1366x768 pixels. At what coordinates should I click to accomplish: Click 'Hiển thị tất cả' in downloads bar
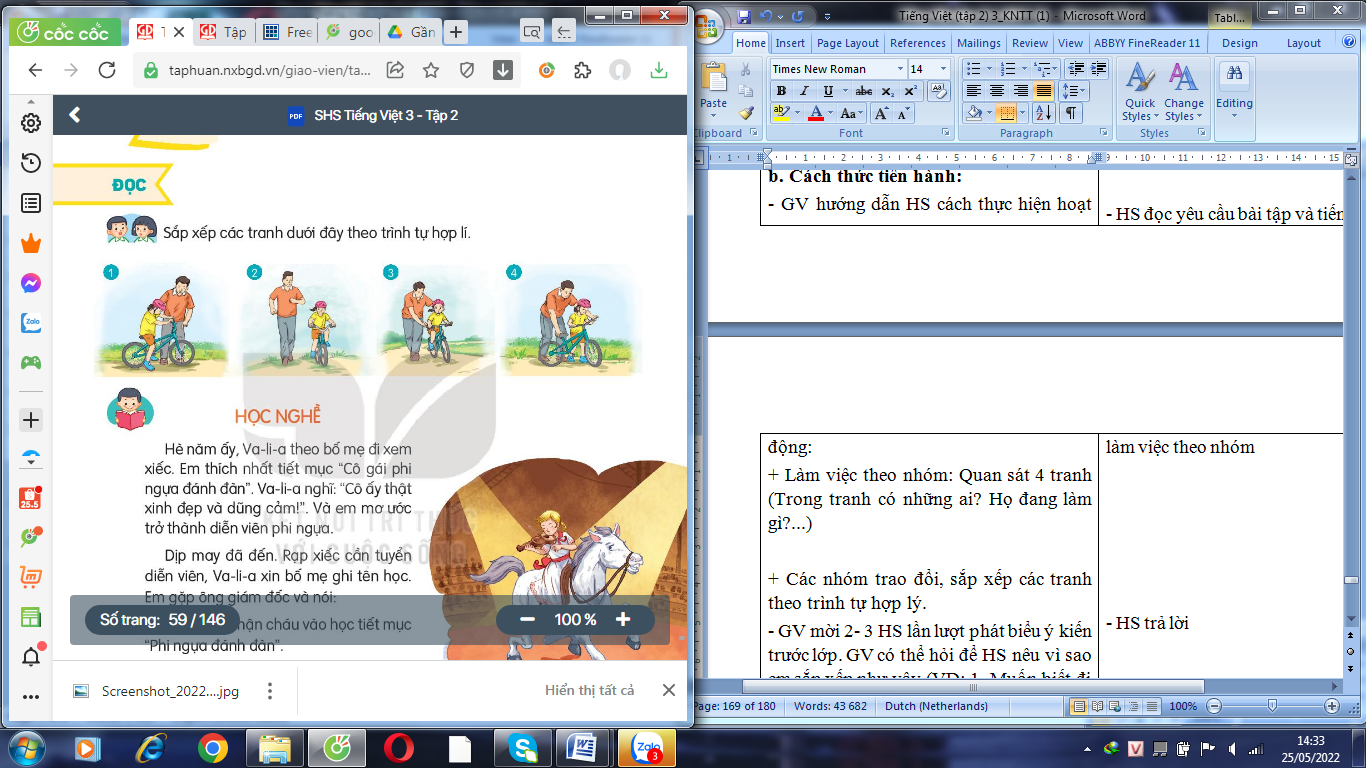590,690
